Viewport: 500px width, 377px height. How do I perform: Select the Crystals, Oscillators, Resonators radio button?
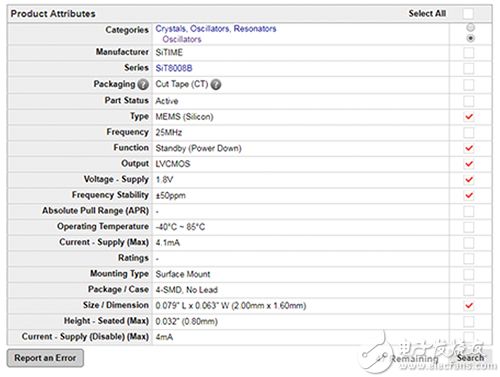[470, 27]
